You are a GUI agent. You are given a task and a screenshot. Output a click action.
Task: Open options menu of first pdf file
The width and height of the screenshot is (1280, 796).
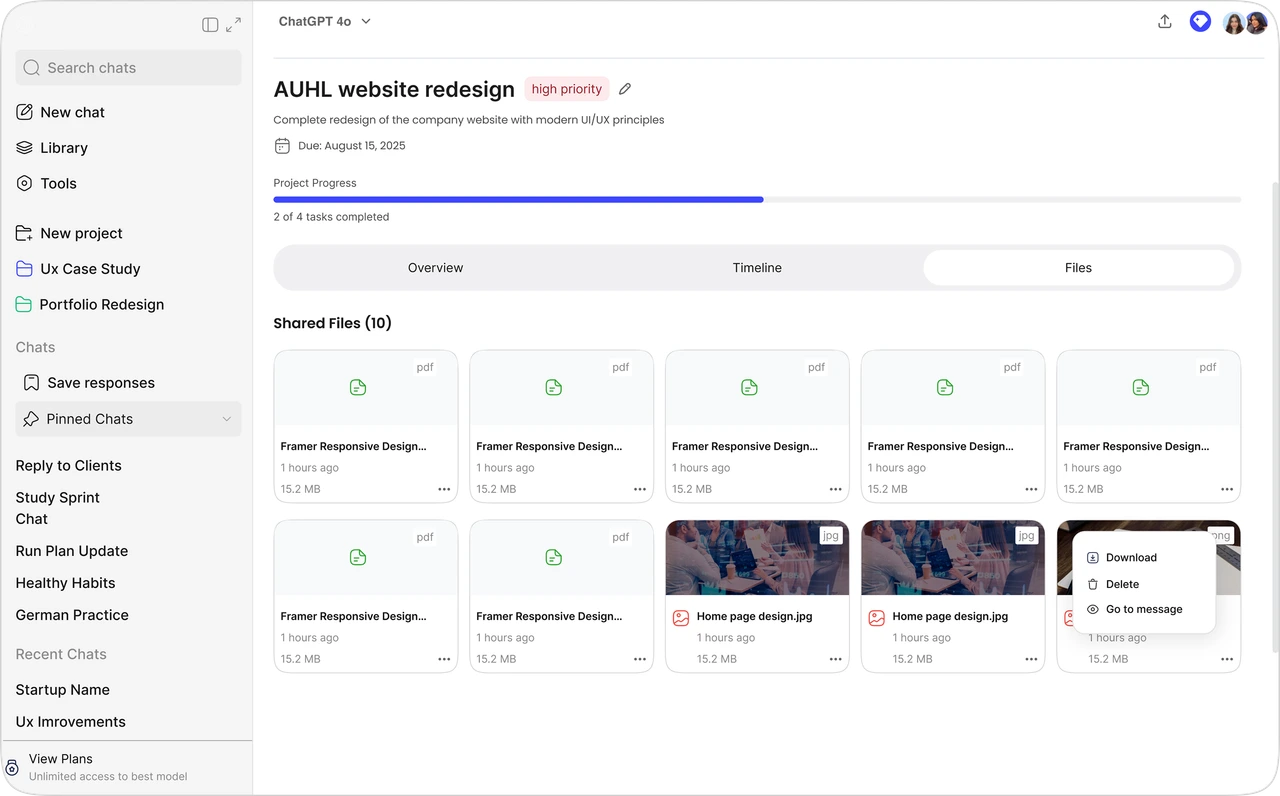pos(444,489)
